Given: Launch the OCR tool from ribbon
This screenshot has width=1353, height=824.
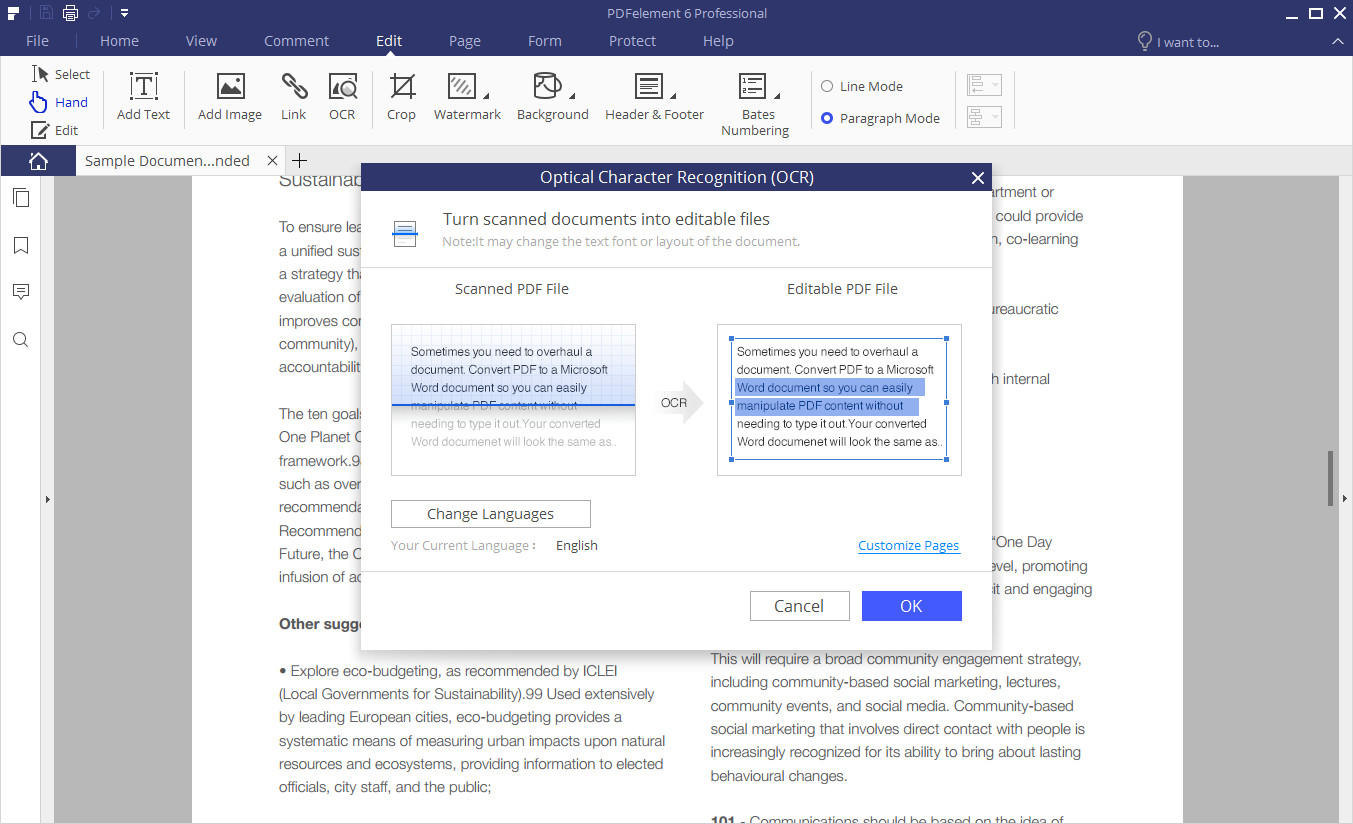Looking at the screenshot, I should [x=342, y=97].
